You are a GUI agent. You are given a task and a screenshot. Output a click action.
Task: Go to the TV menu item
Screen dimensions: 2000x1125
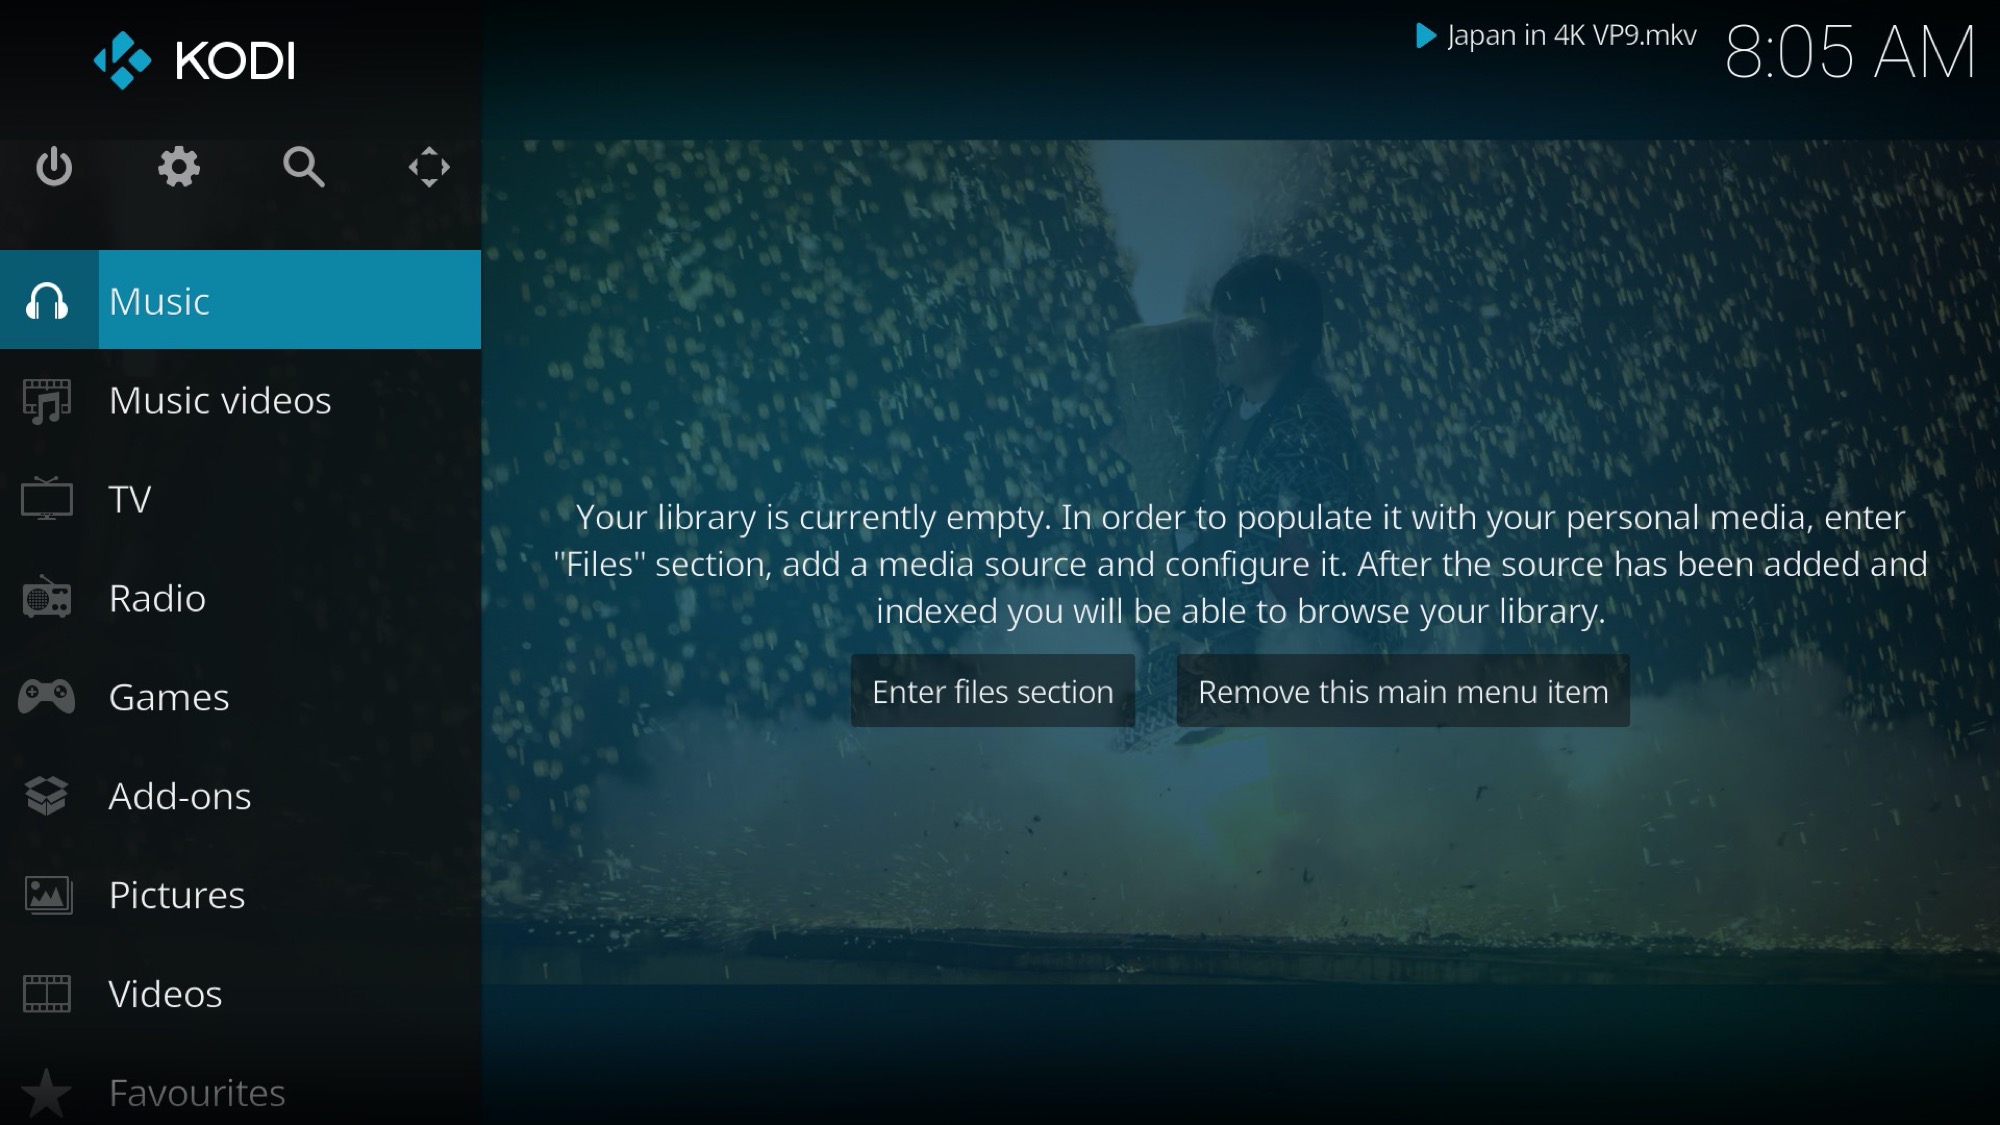tap(240, 498)
